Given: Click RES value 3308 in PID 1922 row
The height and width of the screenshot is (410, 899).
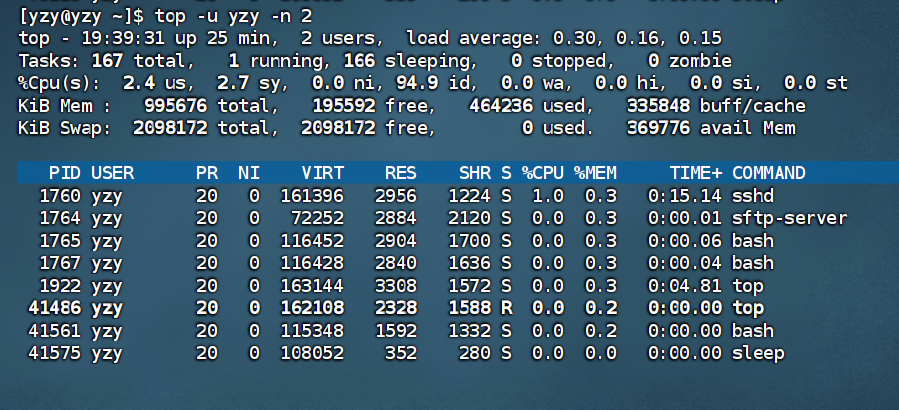Looking at the screenshot, I should (396, 286).
